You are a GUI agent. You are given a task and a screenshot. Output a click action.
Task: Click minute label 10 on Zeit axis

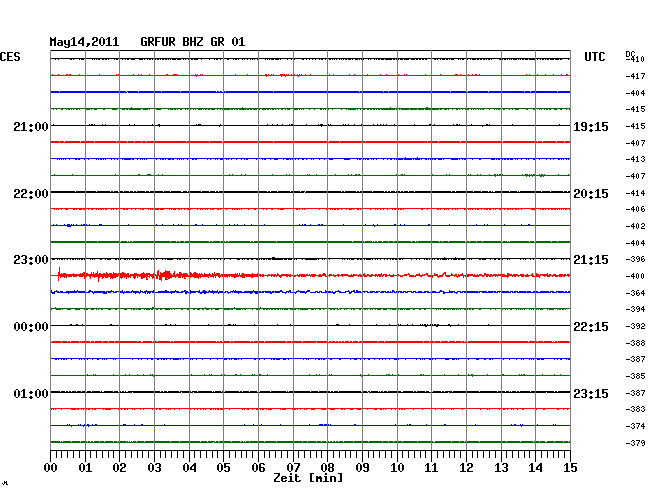point(397,468)
